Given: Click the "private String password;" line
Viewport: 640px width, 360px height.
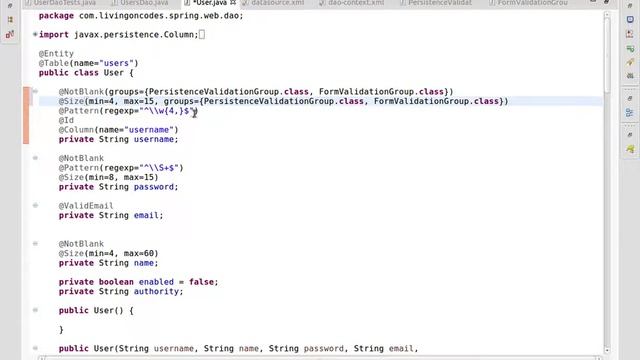Looking at the screenshot, I should click(118, 187).
